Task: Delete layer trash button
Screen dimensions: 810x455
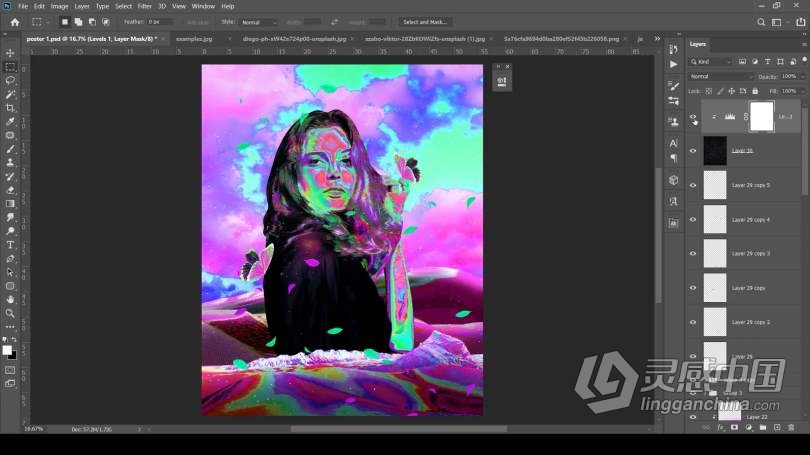Action: 791,428
